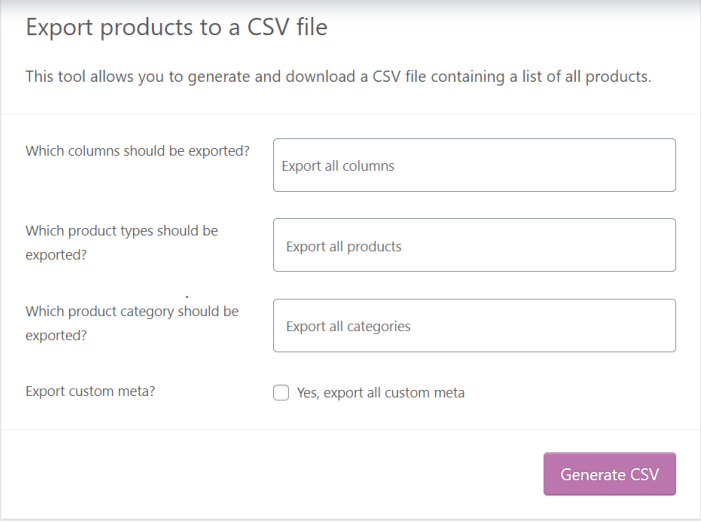Image resolution: width=701 pixels, height=523 pixels.
Task: Click empty right side of product types field
Action: click(600, 245)
